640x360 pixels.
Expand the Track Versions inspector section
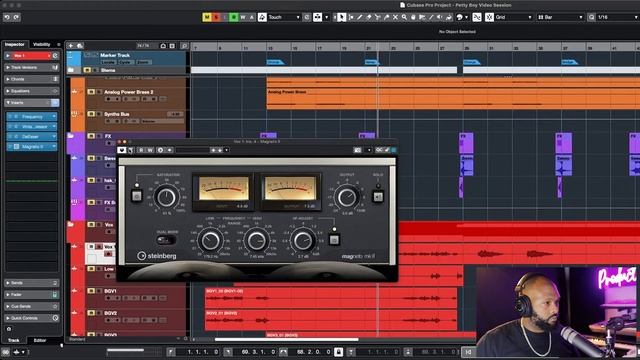point(32,67)
